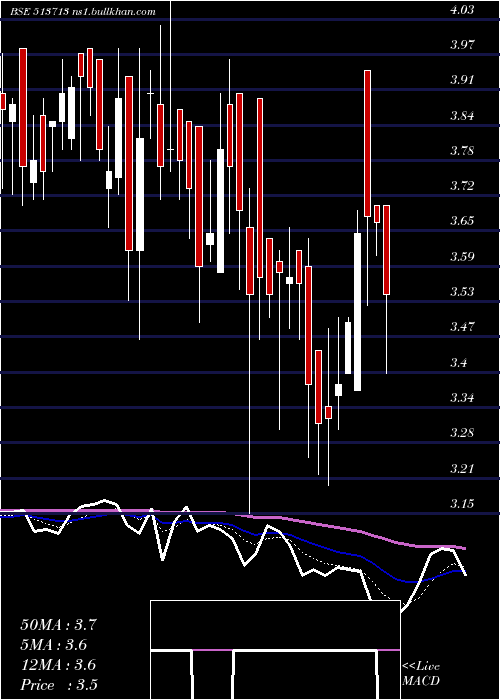Click the 5MA : 3.6 reading
The image size is (500, 700).
coord(54,645)
